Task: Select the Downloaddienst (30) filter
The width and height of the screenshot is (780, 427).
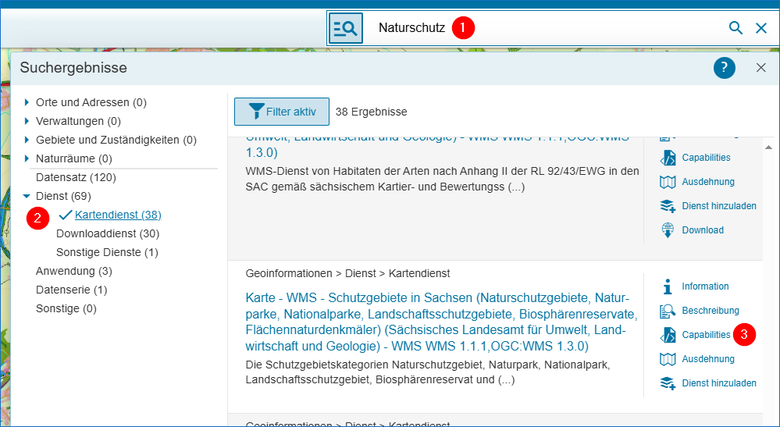Action: (x=107, y=233)
